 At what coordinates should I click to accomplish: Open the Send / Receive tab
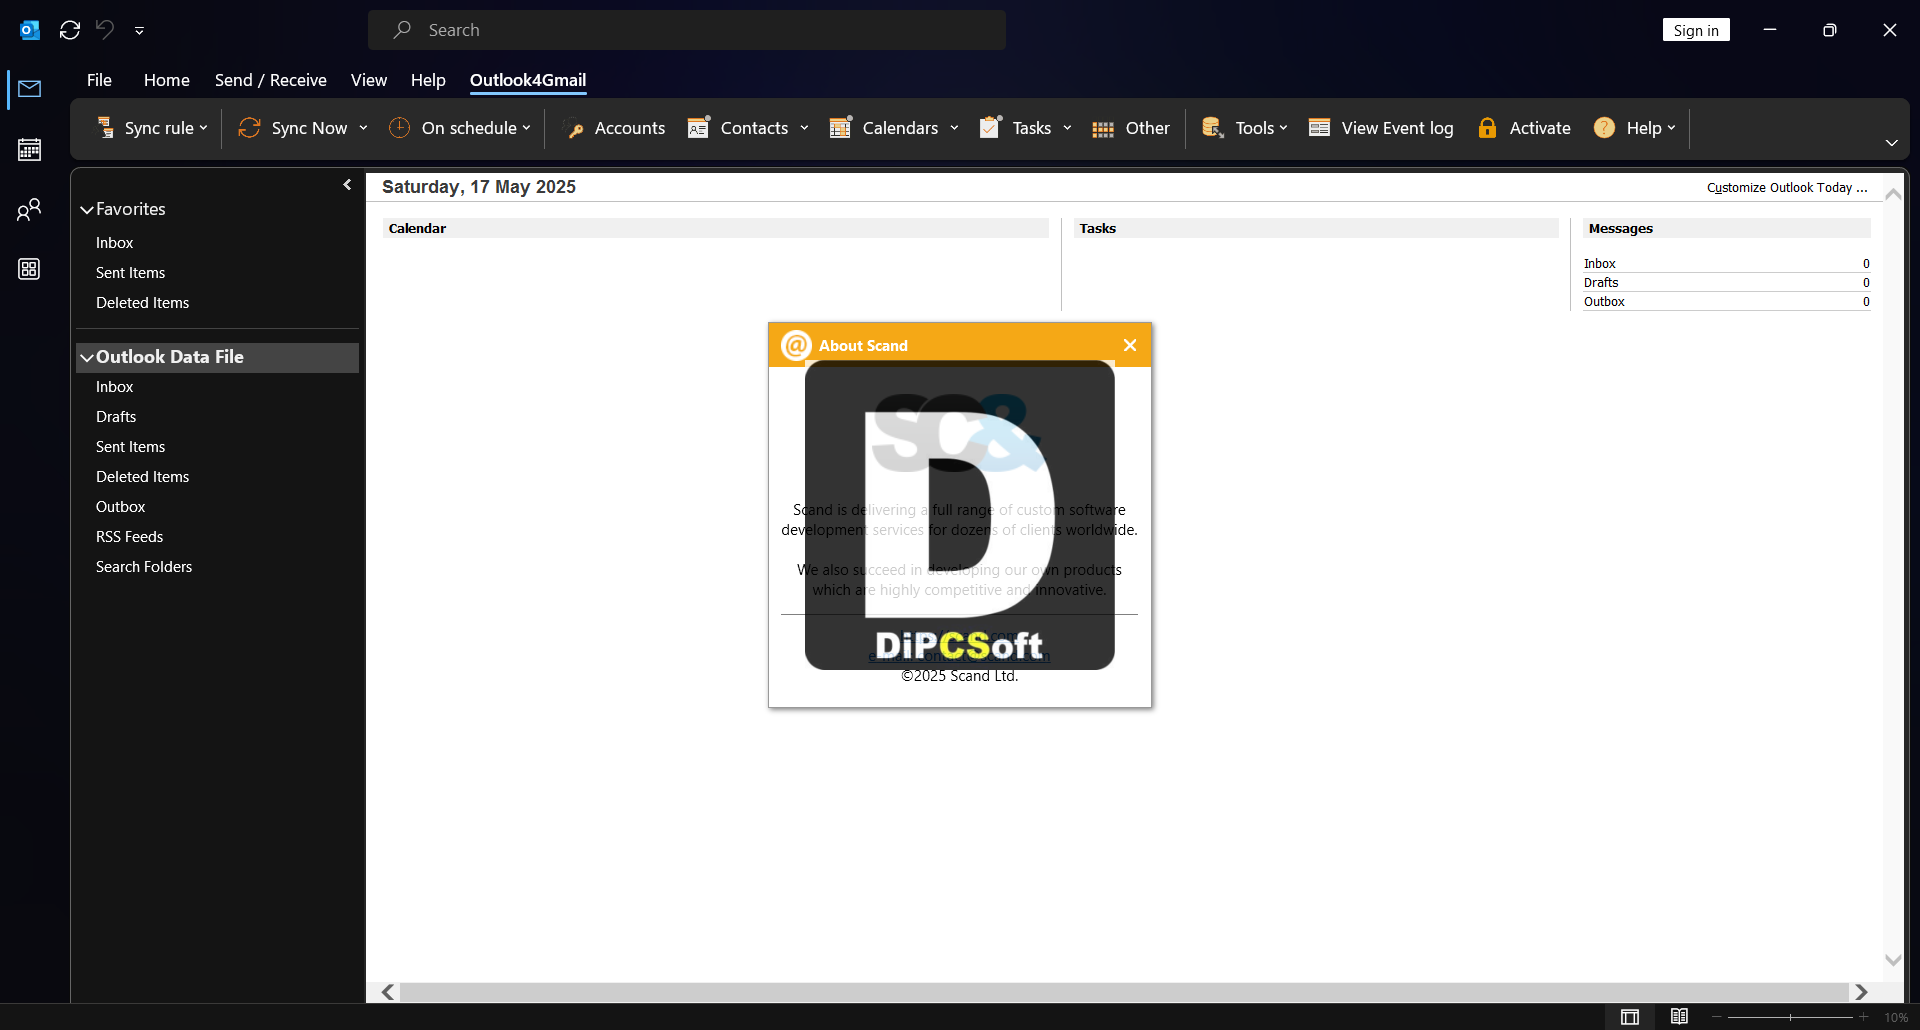pyautogui.click(x=270, y=80)
